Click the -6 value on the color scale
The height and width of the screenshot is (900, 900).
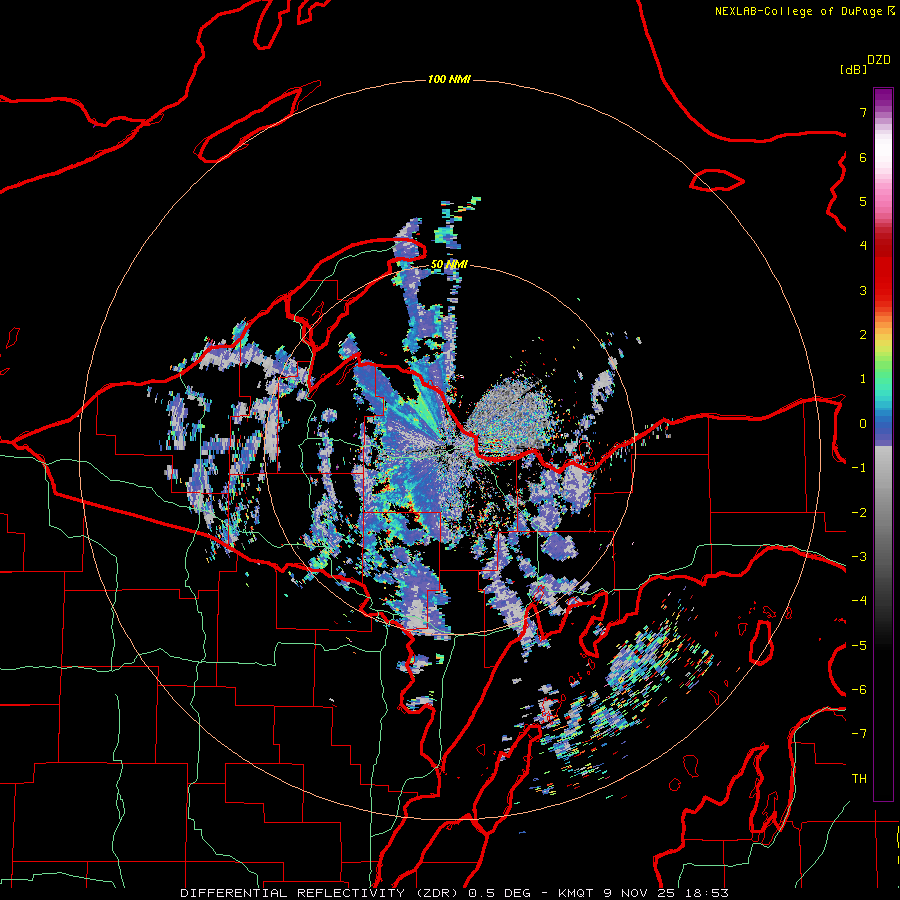[x=859, y=690]
